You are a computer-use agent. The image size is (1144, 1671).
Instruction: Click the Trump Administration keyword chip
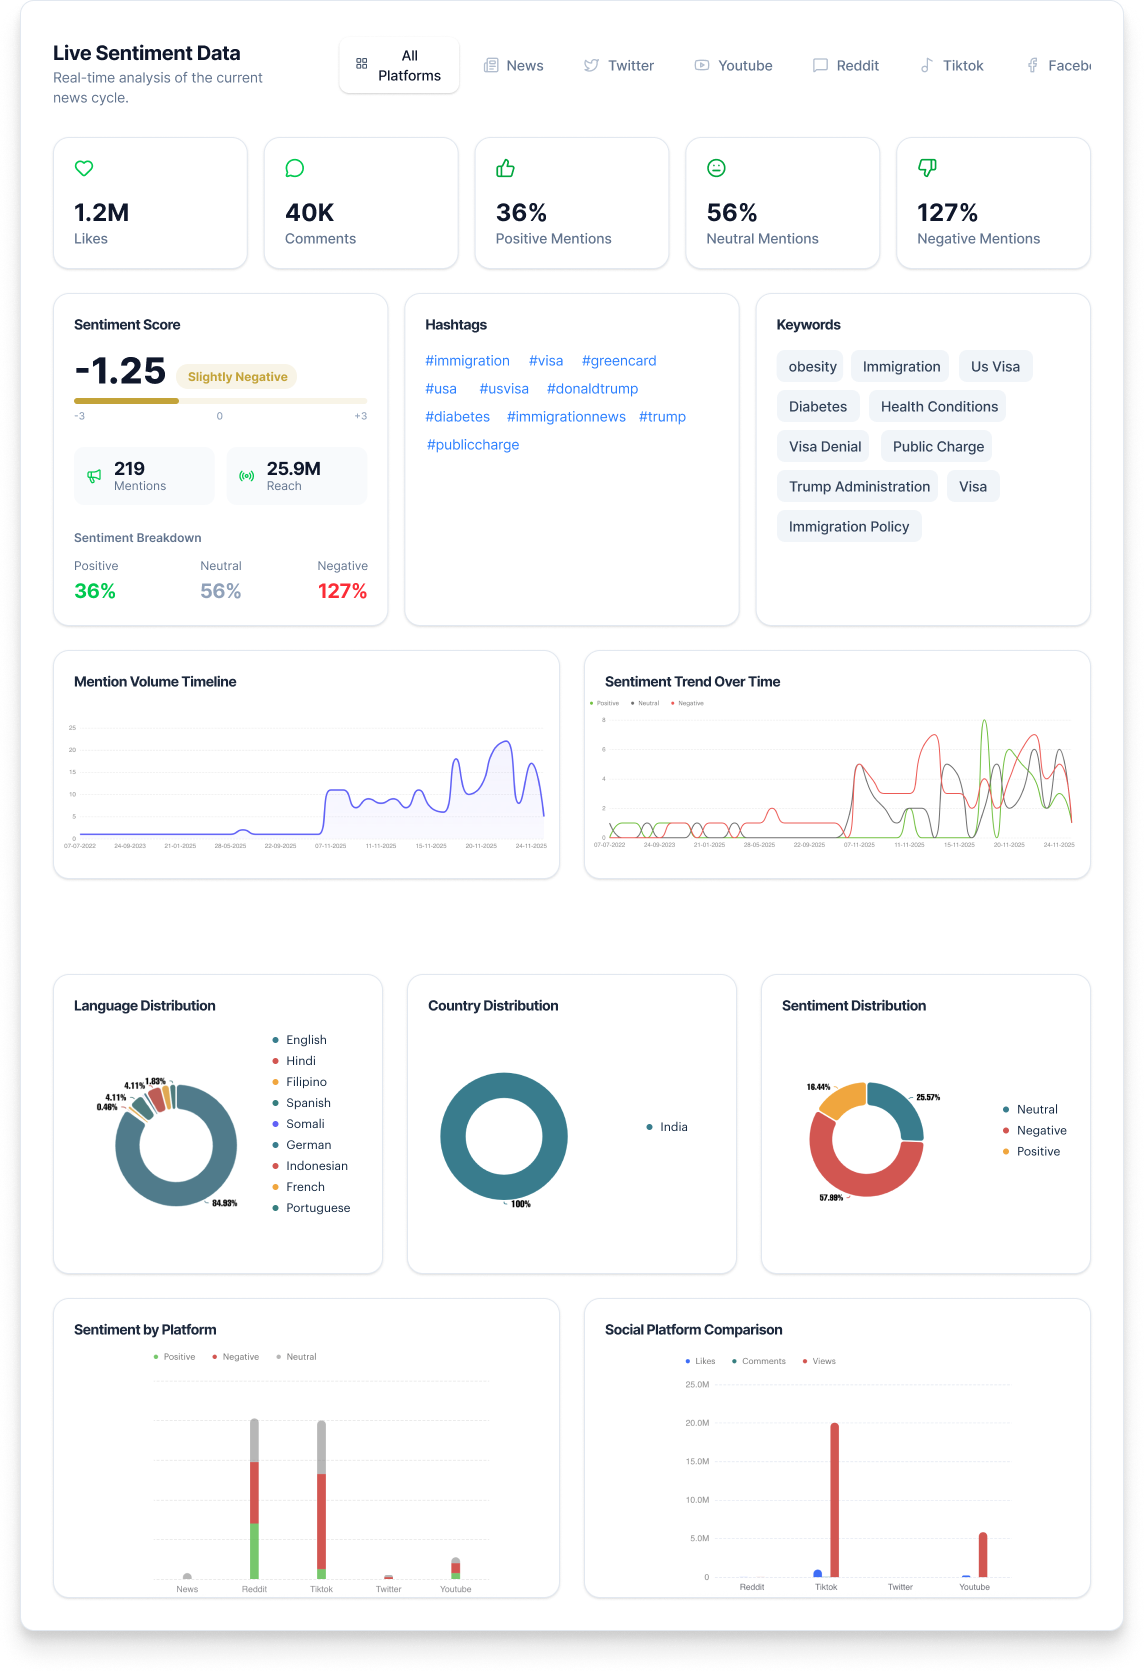pyautogui.click(x=859, y=487)
